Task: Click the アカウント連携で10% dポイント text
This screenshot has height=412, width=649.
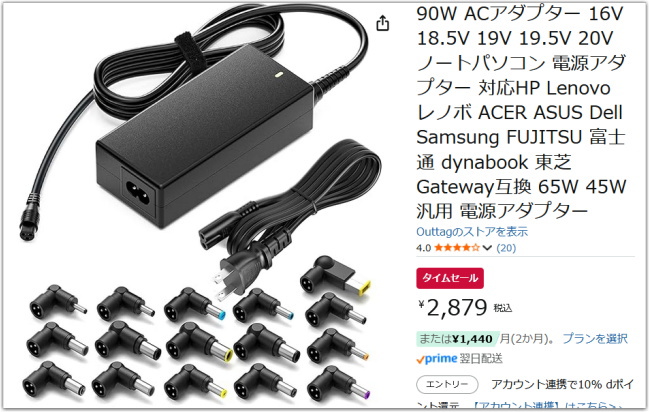Action: pos(562,384)
